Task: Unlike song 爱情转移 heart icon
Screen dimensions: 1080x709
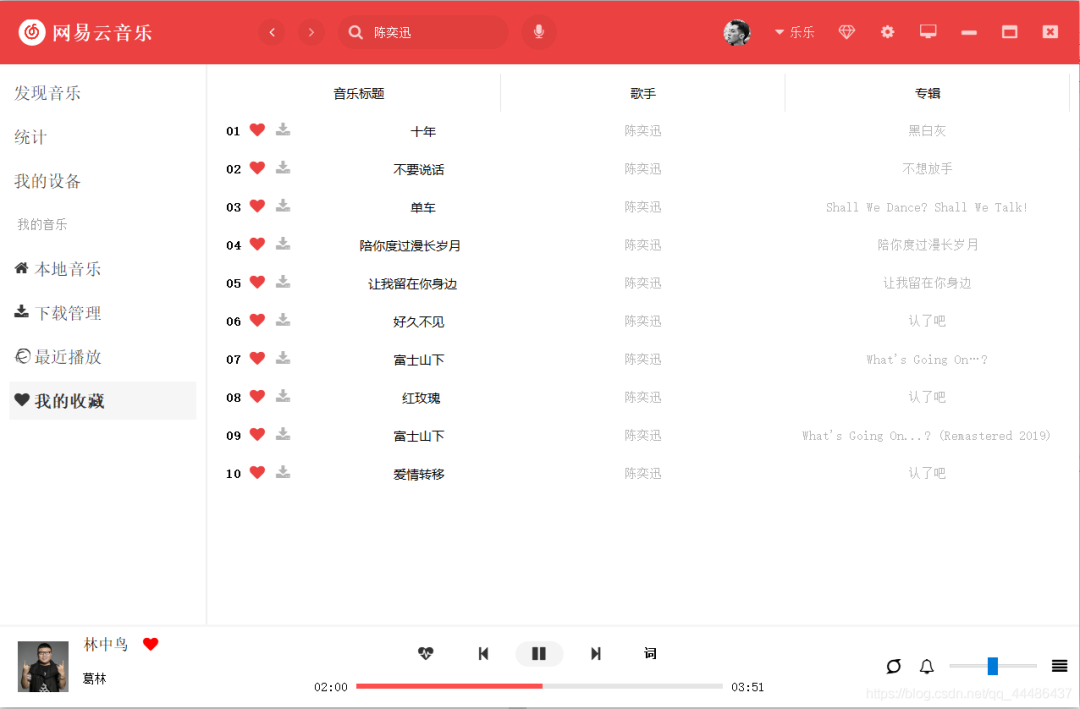Action: (257, 472)
